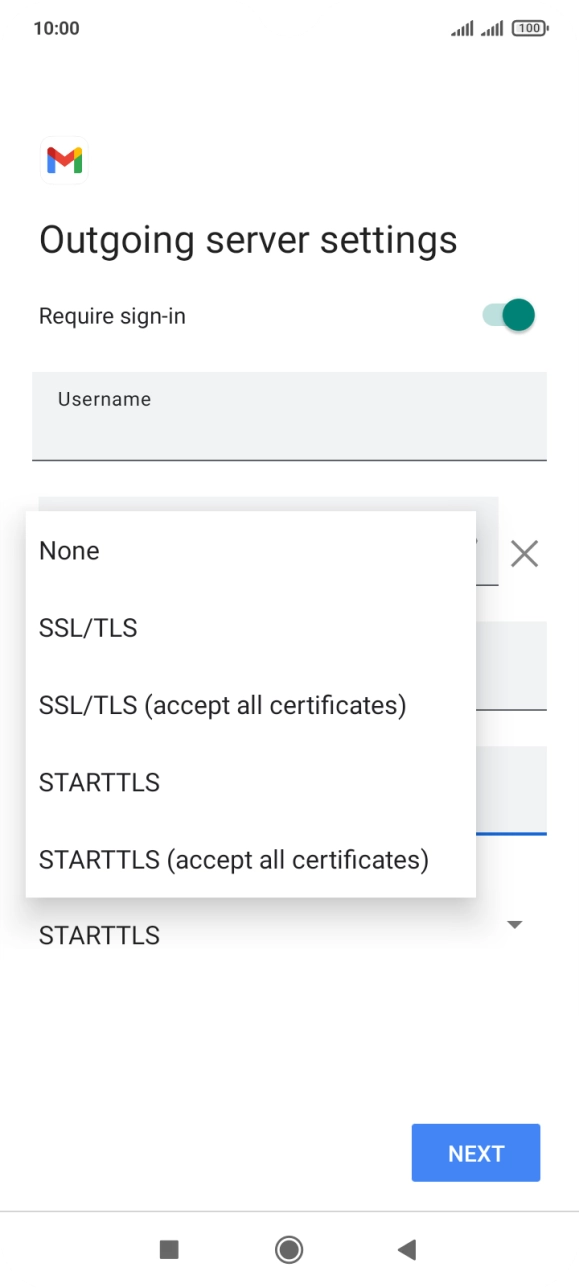Open recent apps with the square icon

click(169, 1249)
